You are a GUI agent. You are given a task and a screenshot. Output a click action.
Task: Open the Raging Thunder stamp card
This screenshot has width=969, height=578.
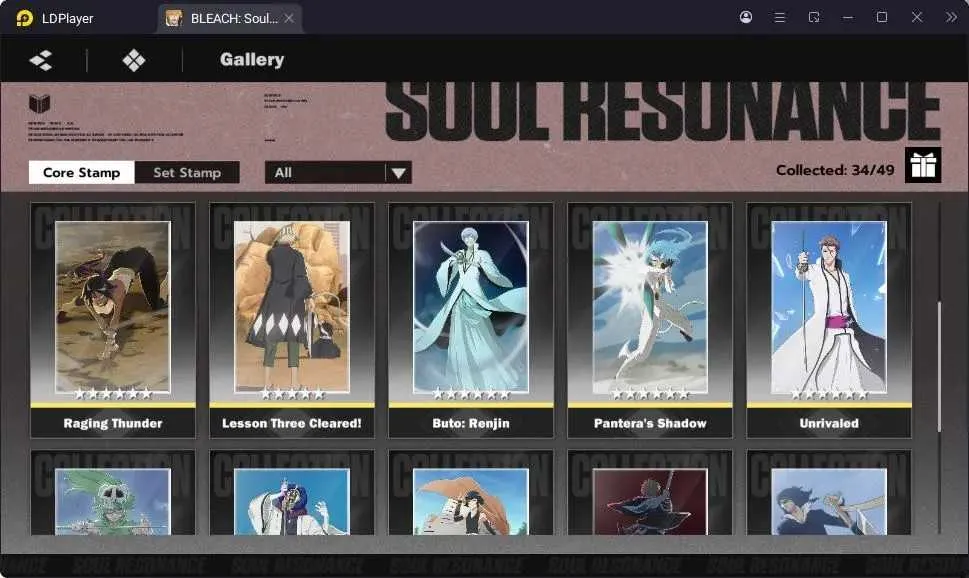pyautogui.click(x=113, y=320)
